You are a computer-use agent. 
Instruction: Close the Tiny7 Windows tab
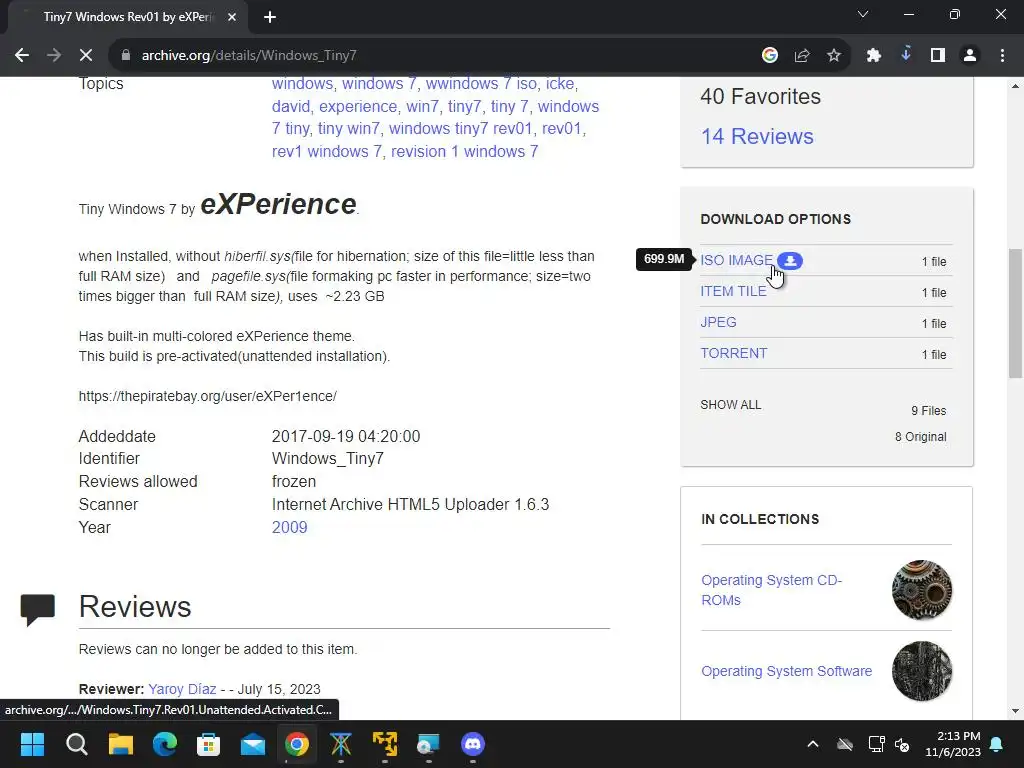click(x=232, y=18)
